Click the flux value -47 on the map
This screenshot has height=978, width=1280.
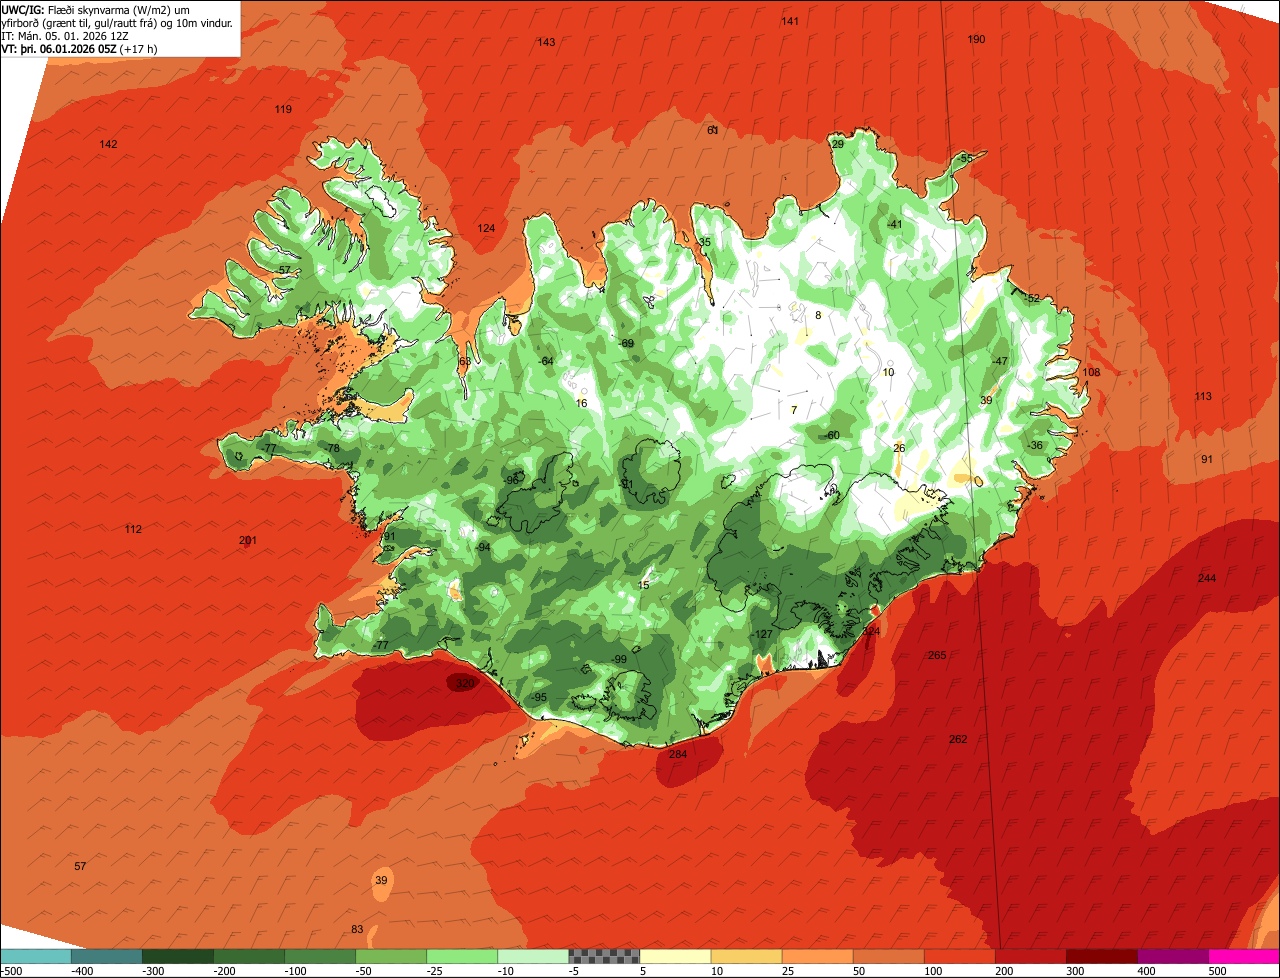click(1000, 361)
